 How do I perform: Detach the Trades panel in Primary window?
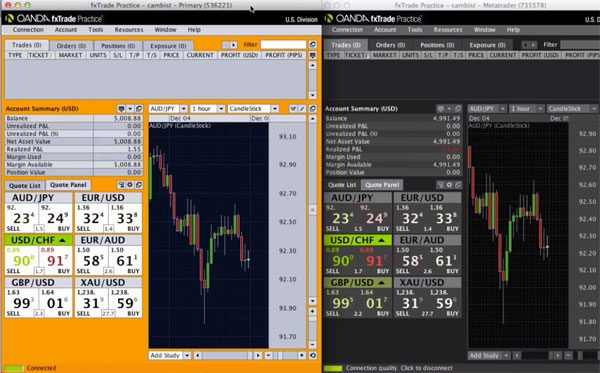point(313,45)
